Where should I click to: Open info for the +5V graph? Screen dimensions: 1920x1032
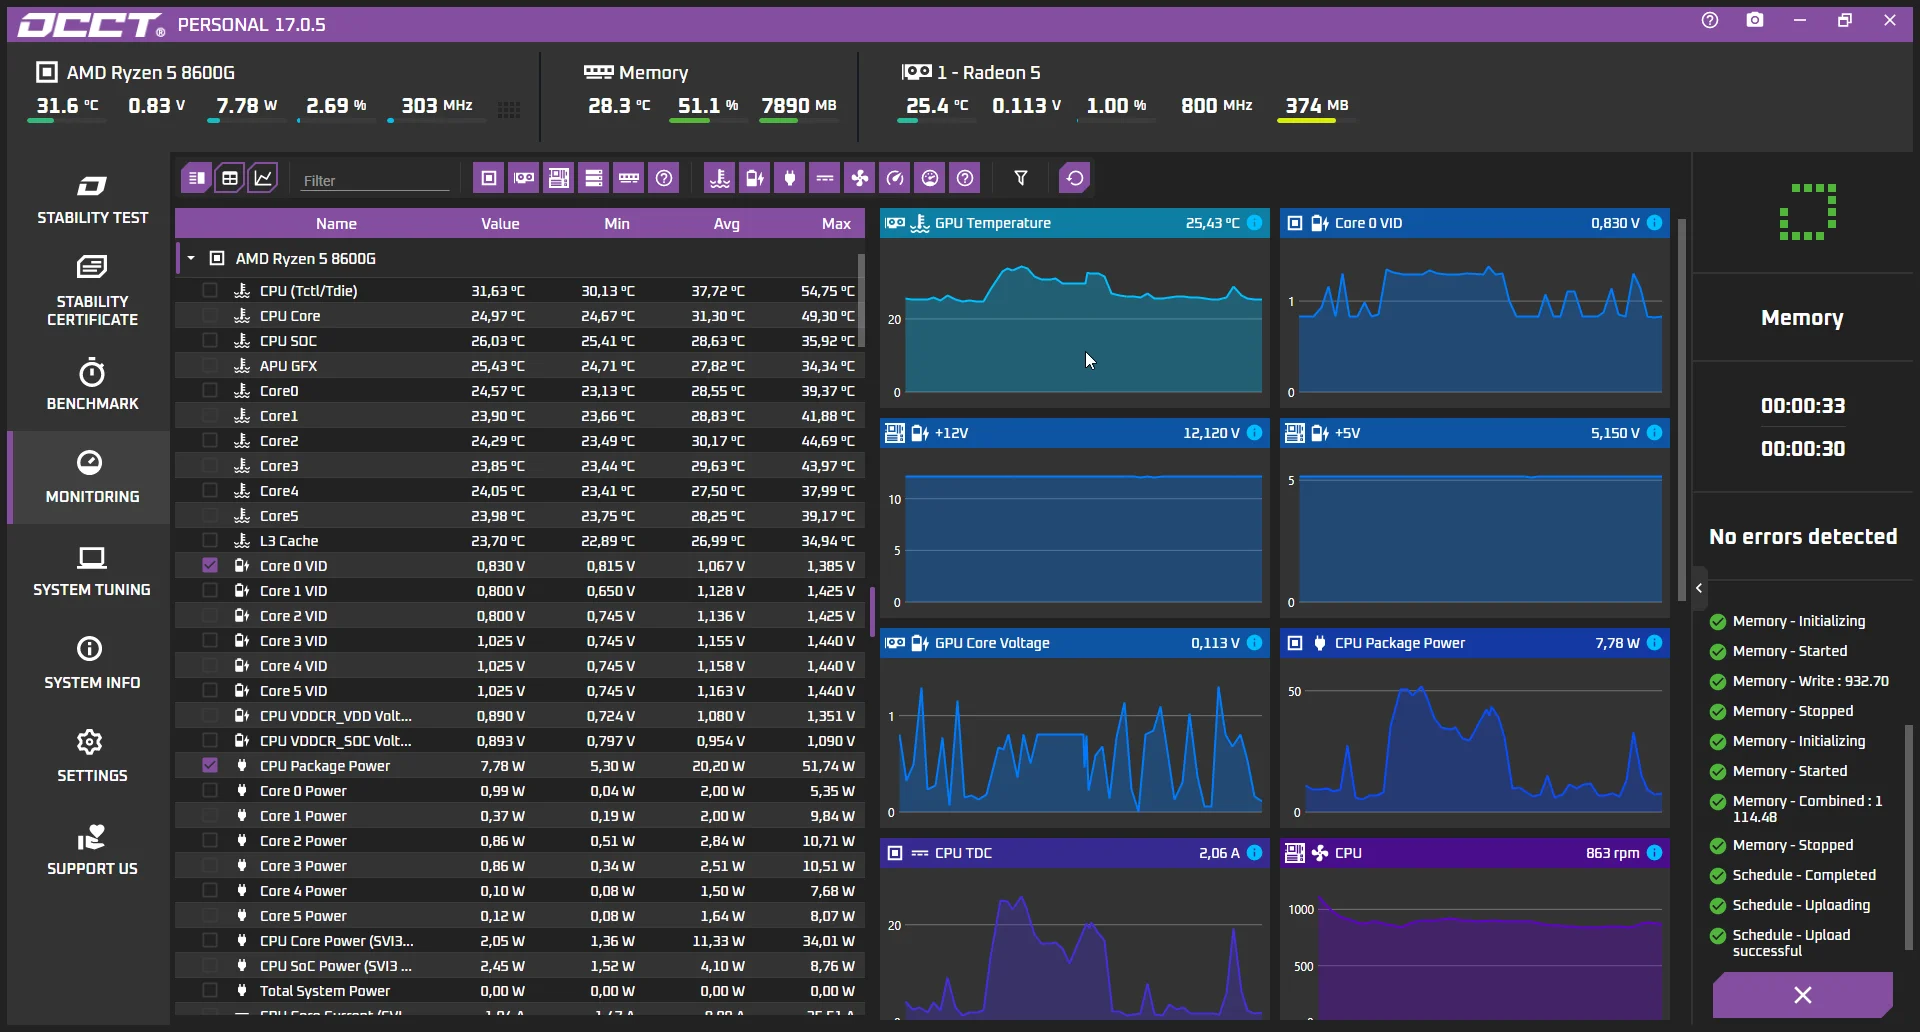(1655, 433)
